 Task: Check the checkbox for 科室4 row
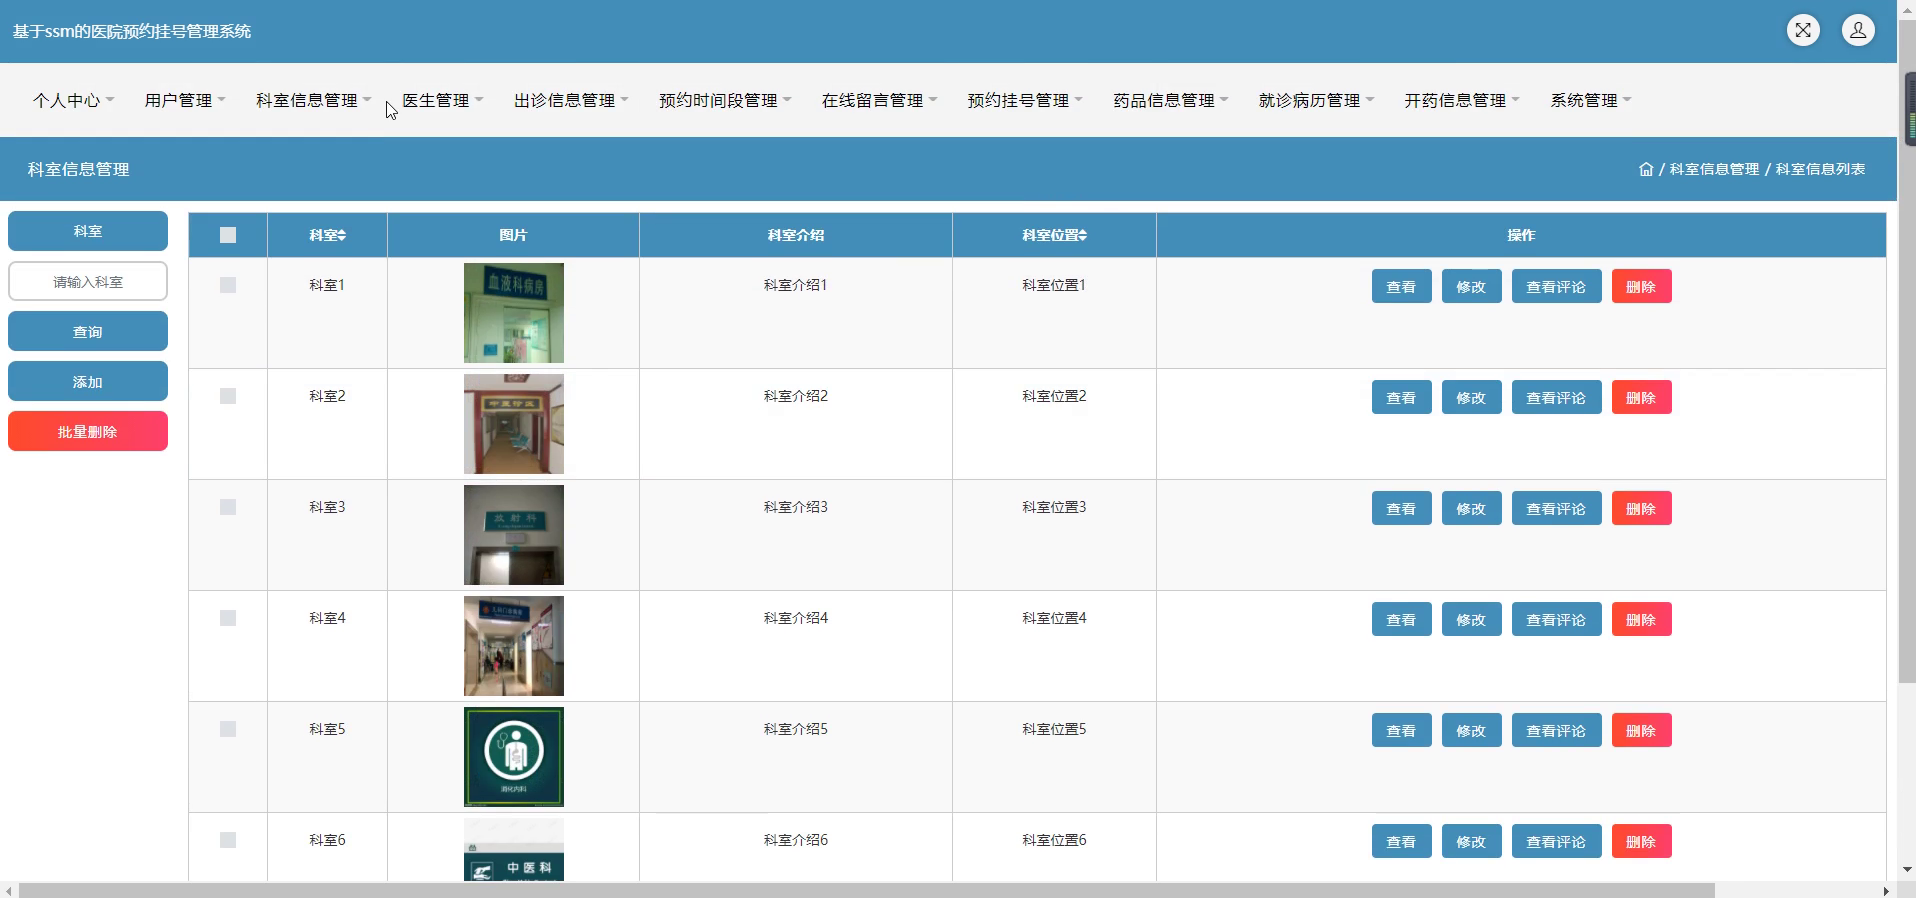(228, 618)
